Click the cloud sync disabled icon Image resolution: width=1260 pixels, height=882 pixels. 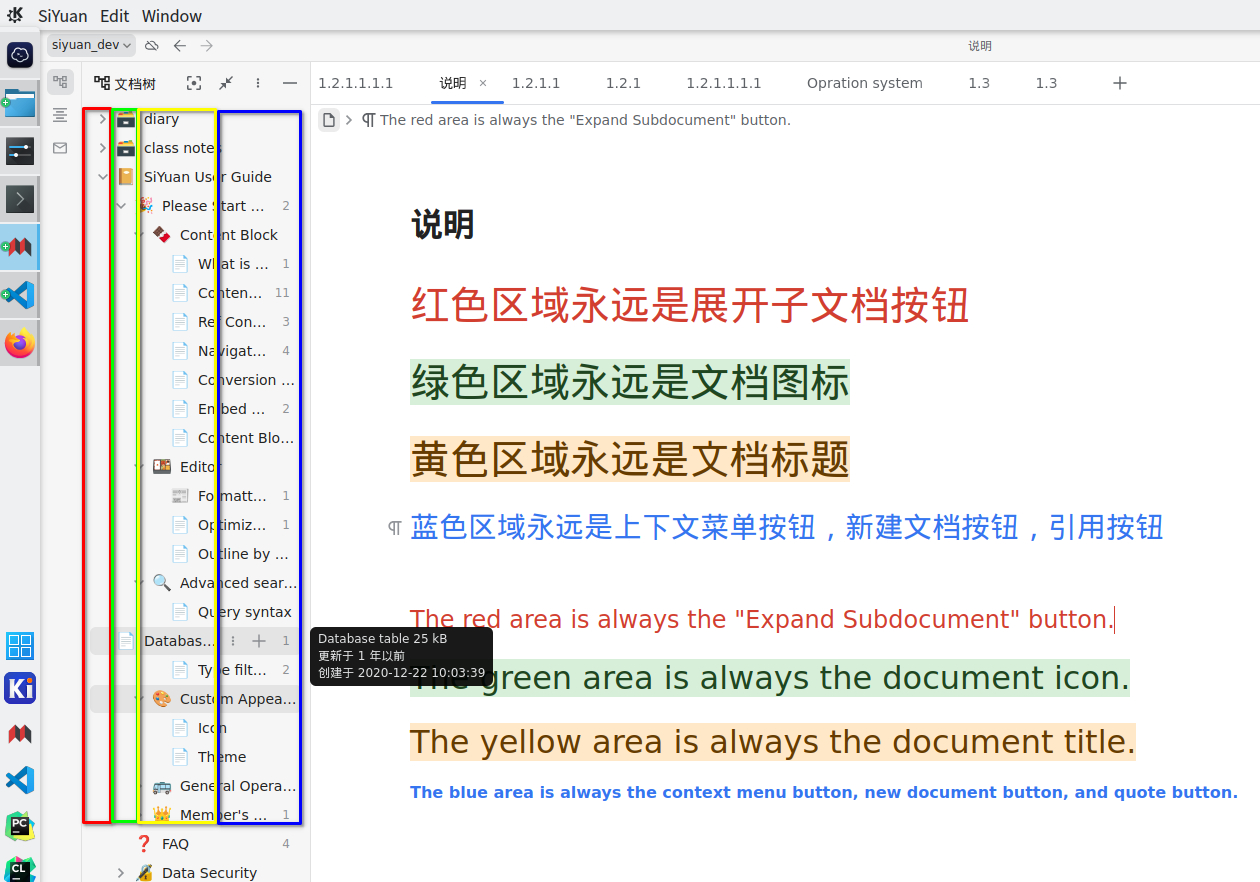(152, 45)
